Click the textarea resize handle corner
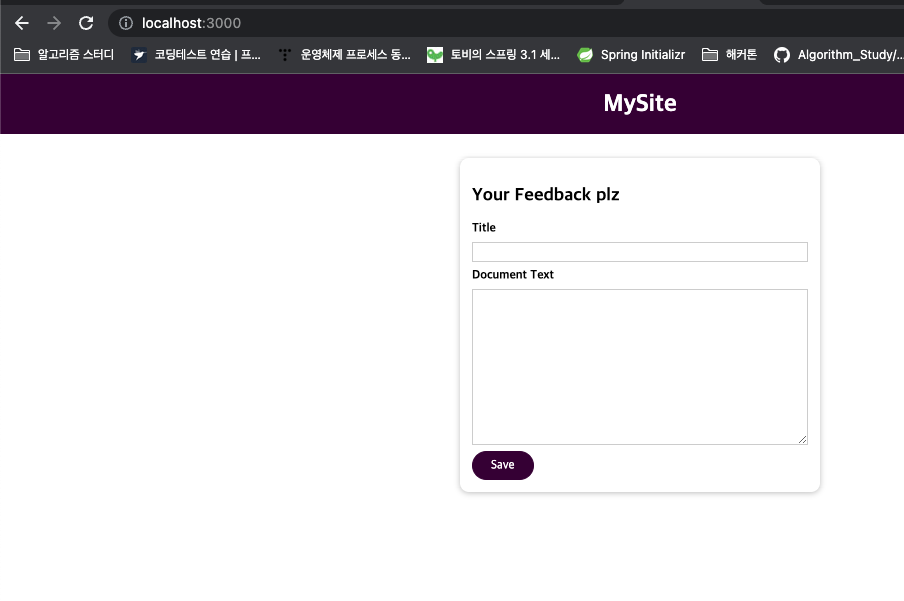The image size is (904, 601). [x=802, y=440]
